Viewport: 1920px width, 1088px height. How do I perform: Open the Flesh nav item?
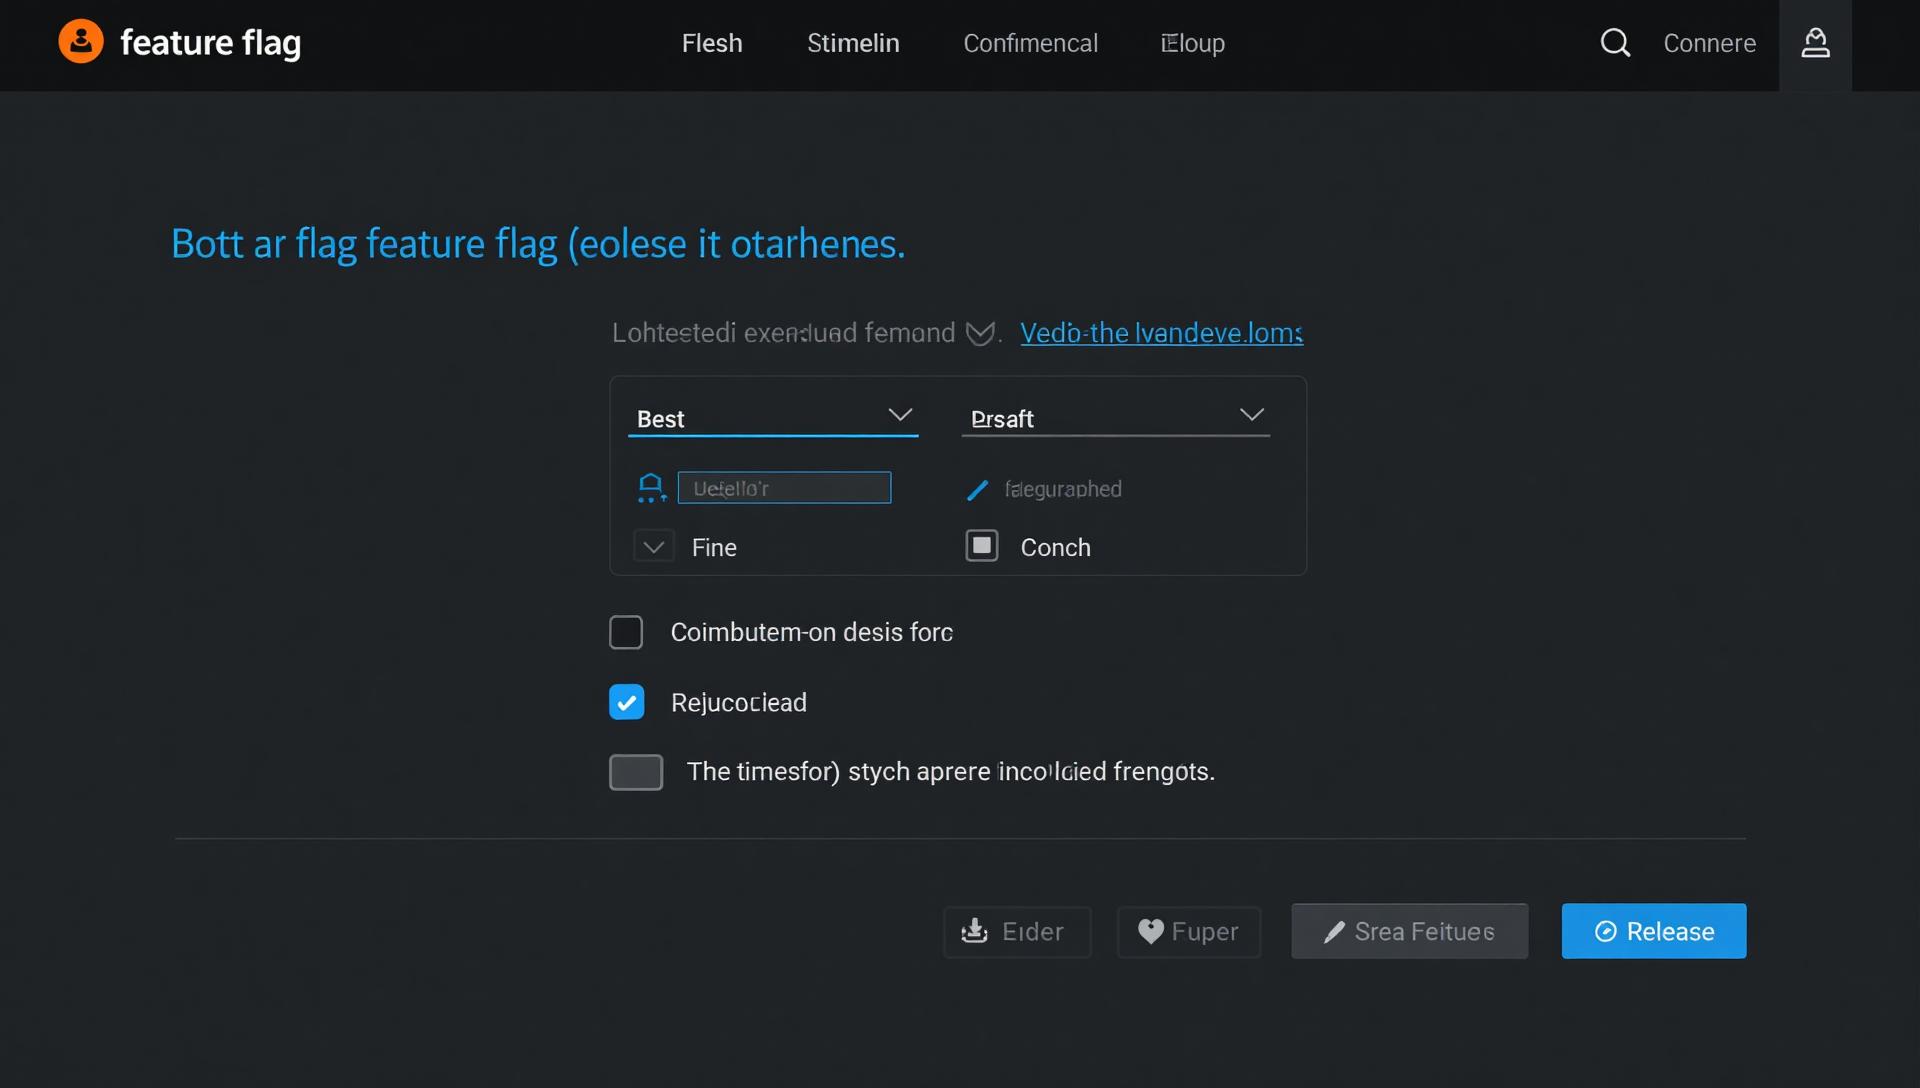(x=712, y=44)
